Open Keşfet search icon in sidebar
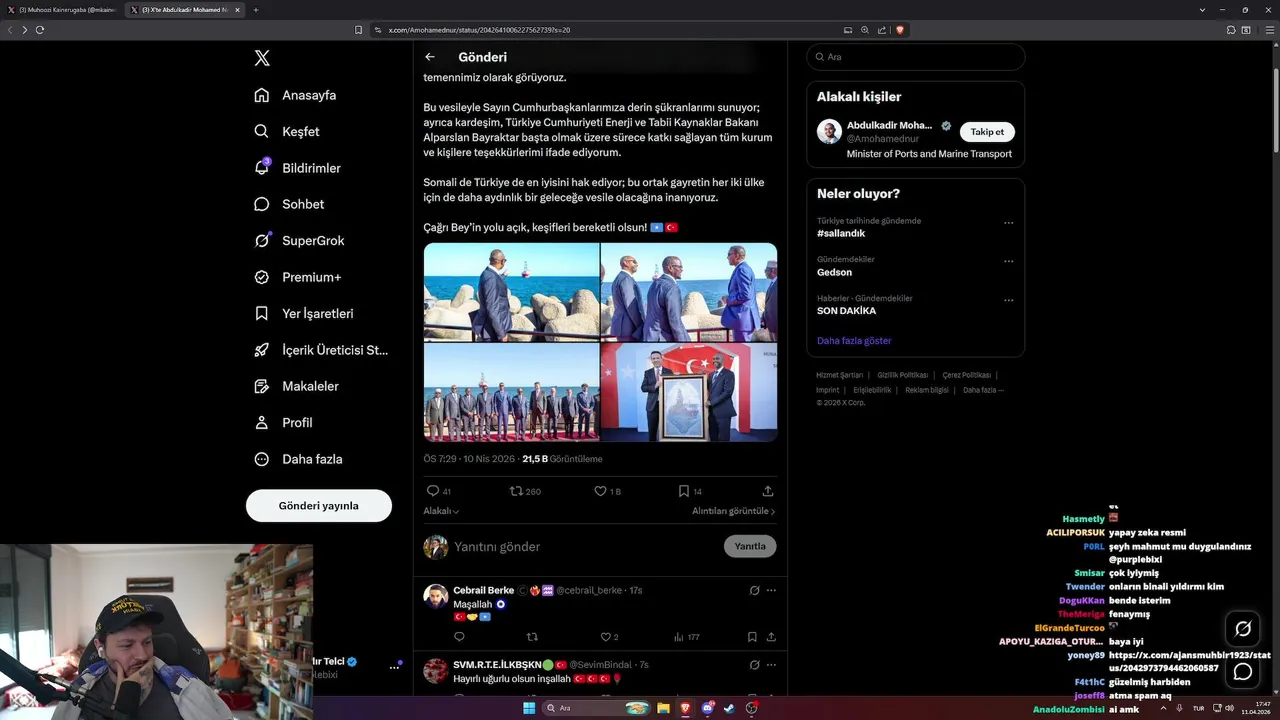The image size is (1280, 720). point(262,131)
